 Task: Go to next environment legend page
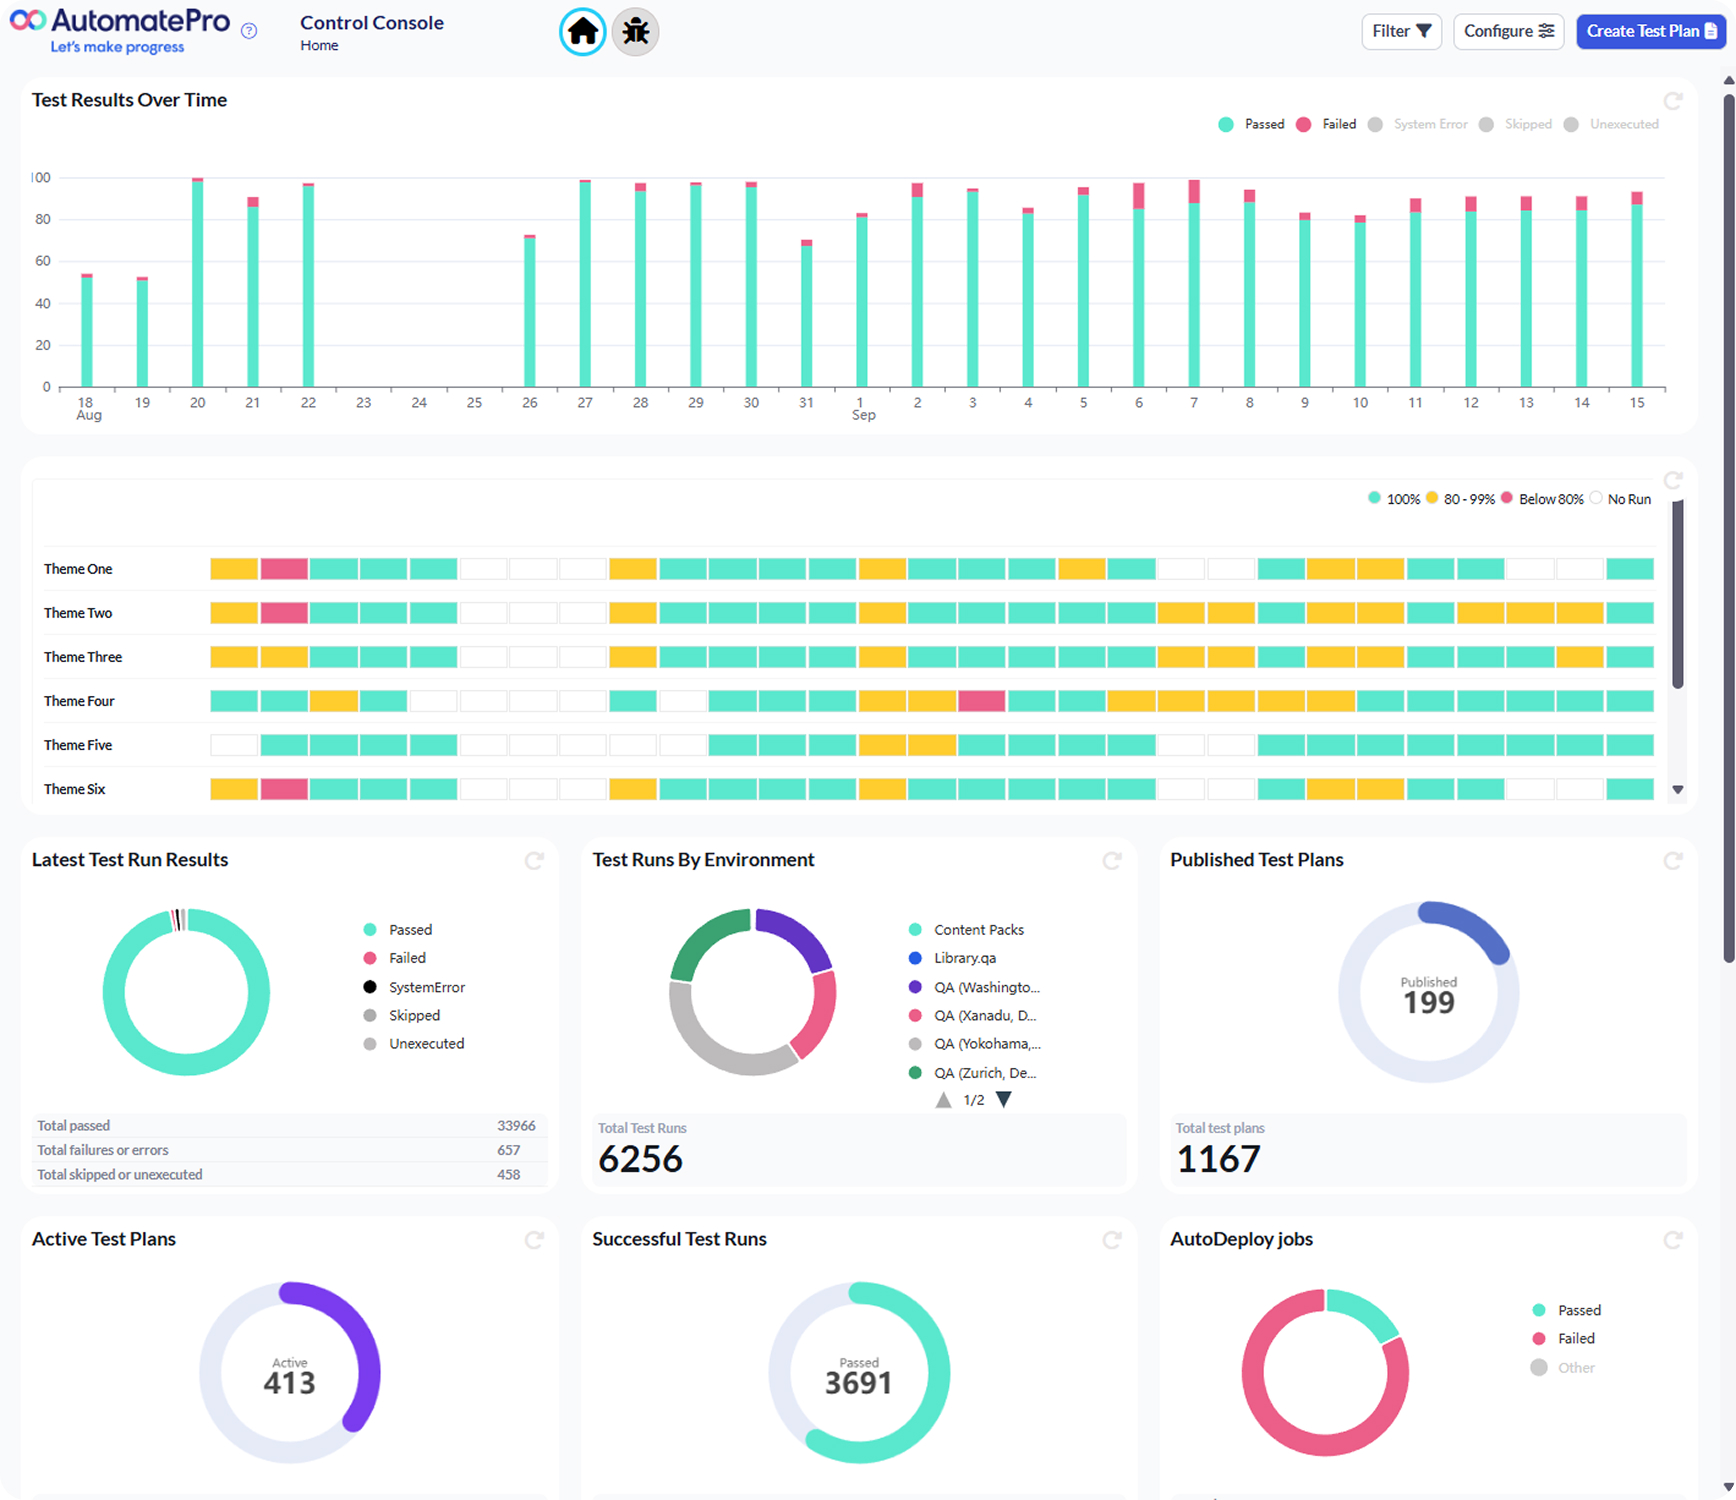[x=1004, y=1100]
